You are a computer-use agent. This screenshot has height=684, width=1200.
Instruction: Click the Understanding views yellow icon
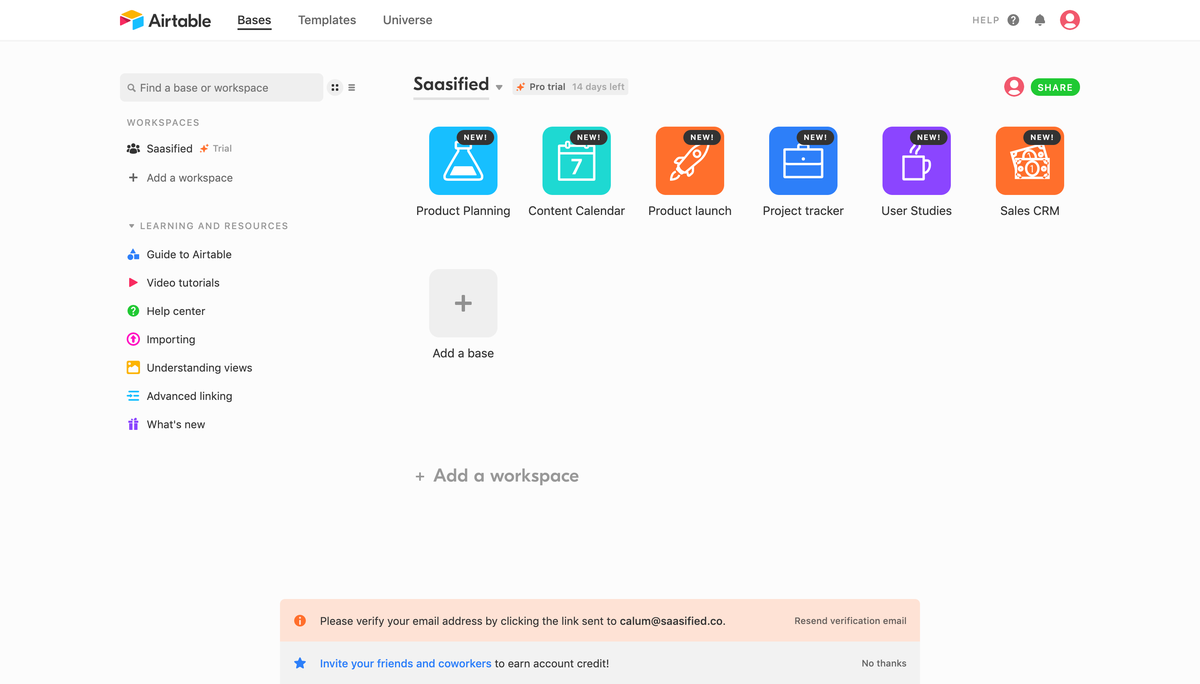click(x=133, y=368)
